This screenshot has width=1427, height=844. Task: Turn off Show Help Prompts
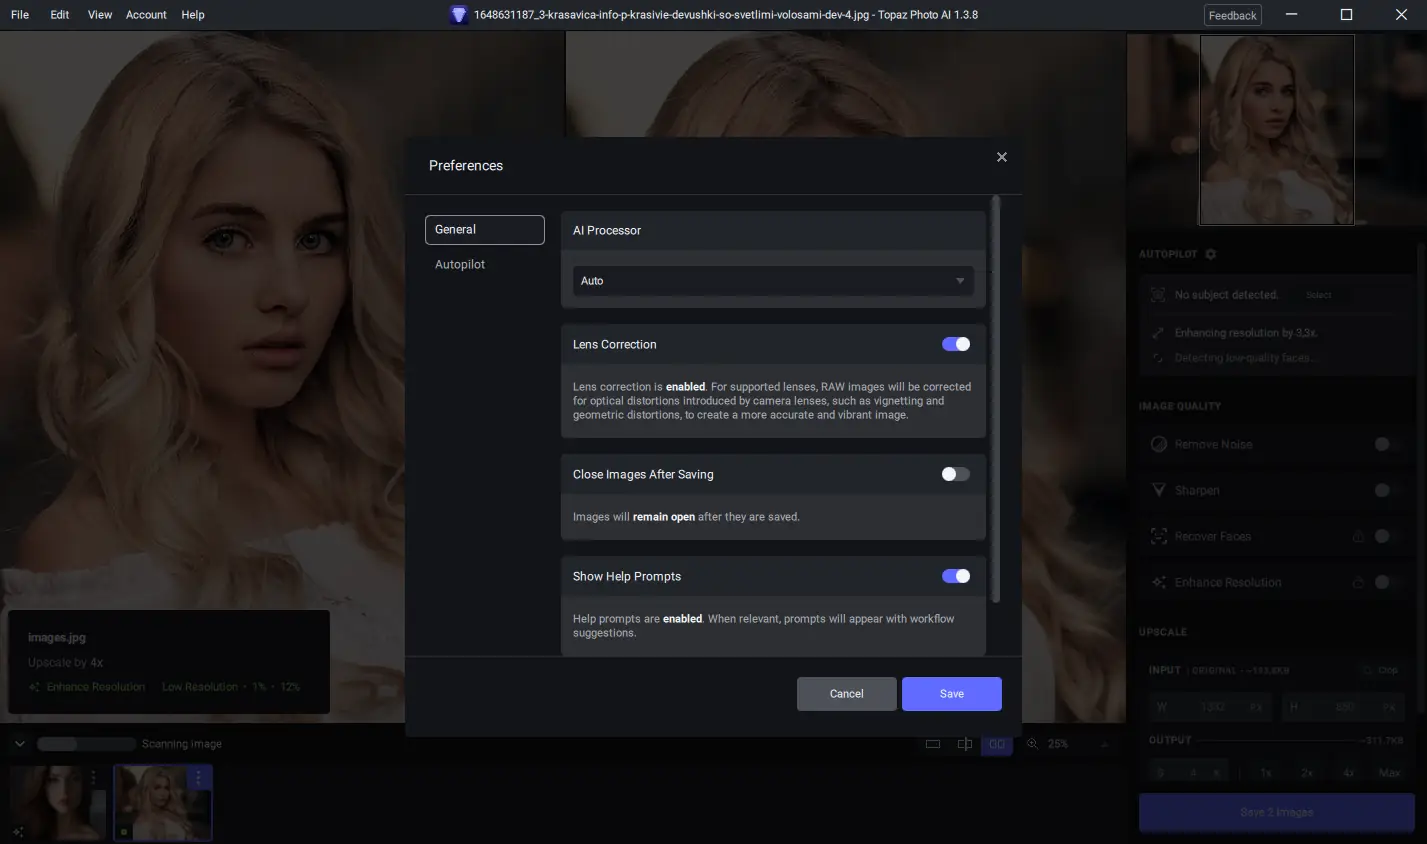[x=956, y=576]
